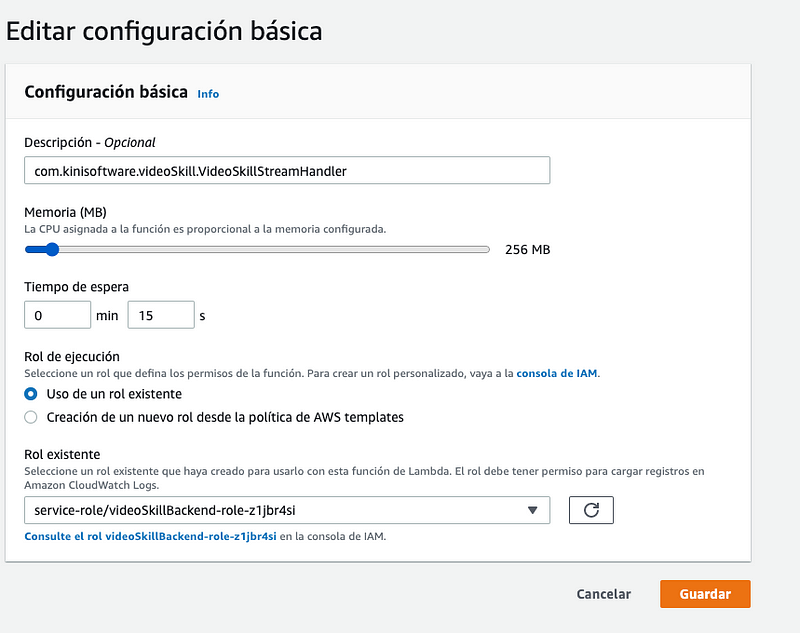Select 'Uso de un rol existente' radio
The height and width of the screenshot is (633, 800).
point(31,394)
